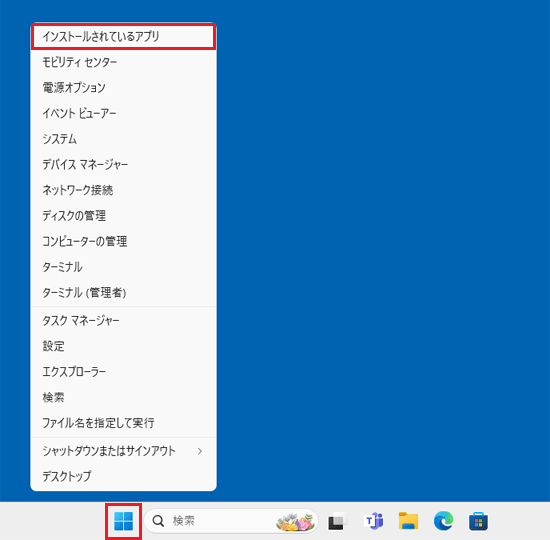Open Microsoft Teams from the taskbar
Image resolution: width=550 pixels, height=540 pixels.
pos(374,521)
